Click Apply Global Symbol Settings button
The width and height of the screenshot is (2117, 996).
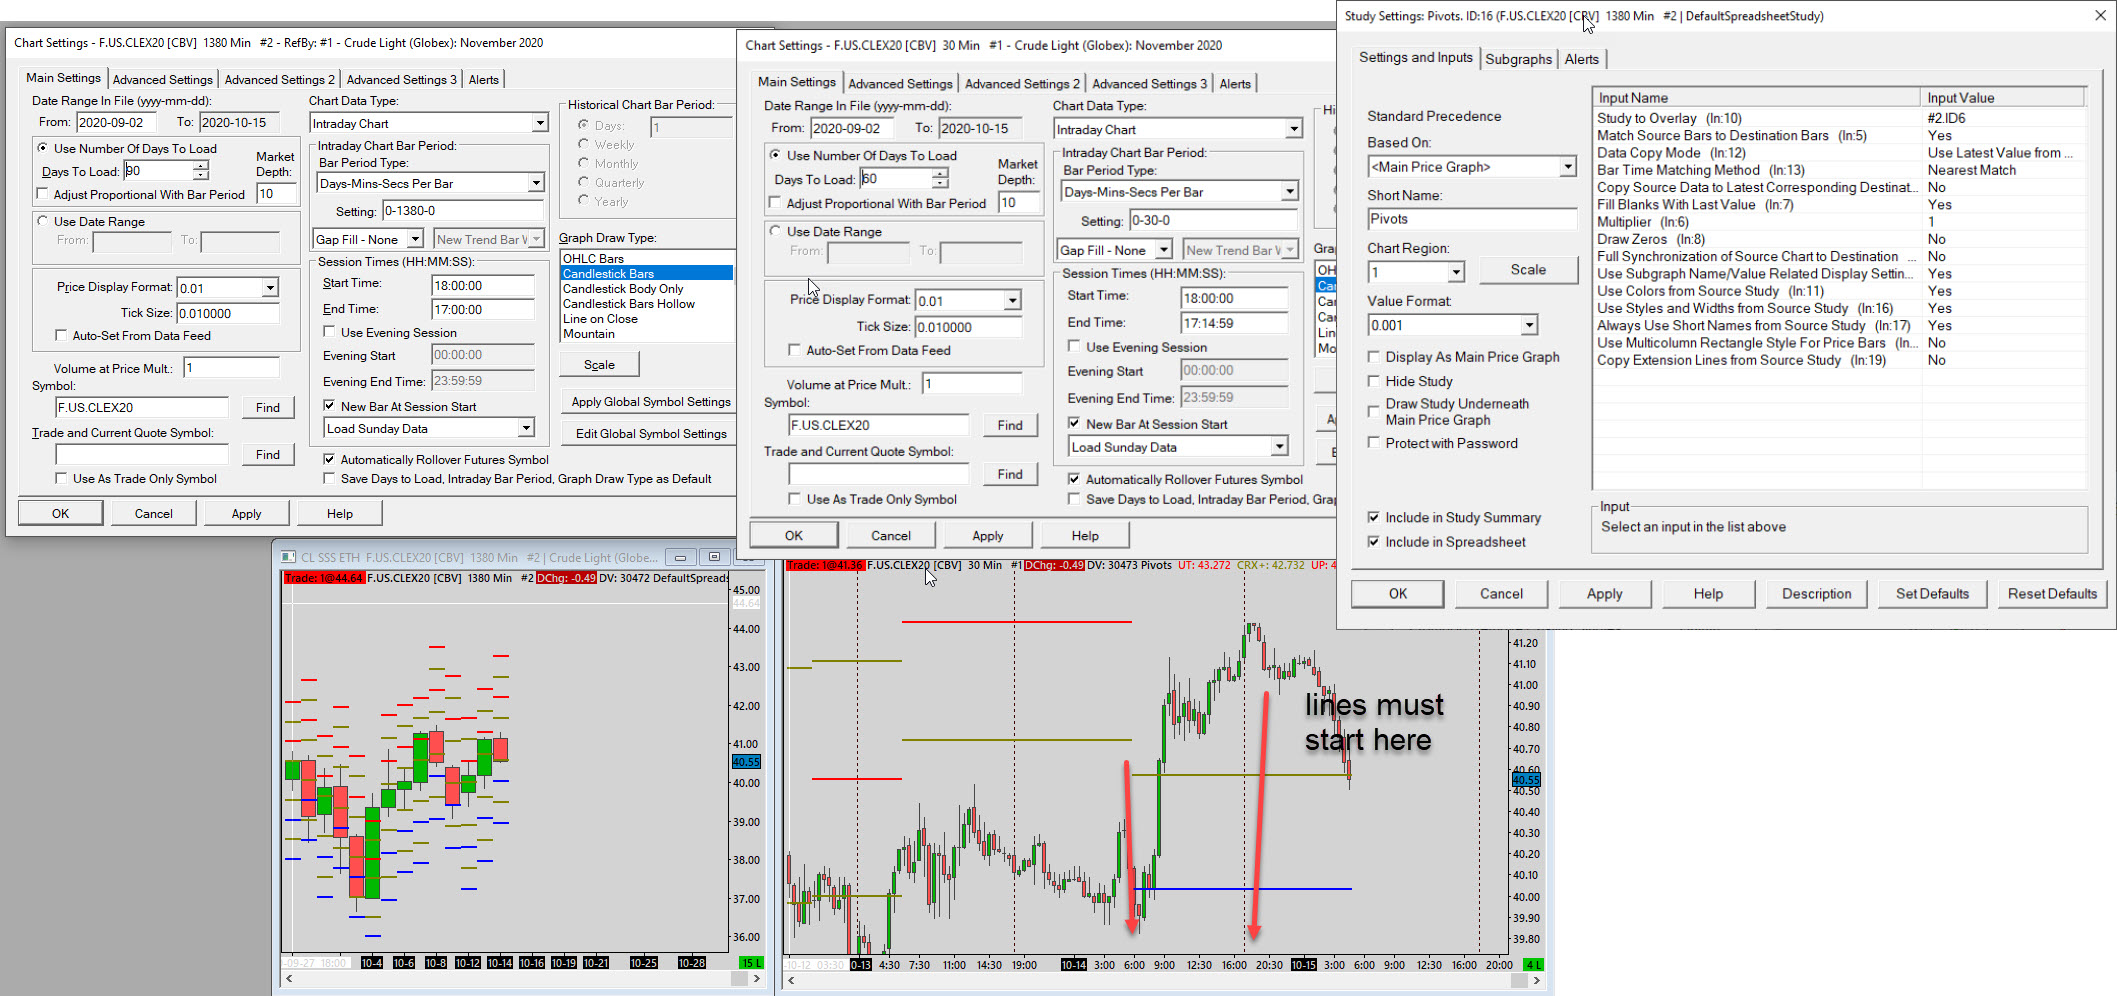[651, 402]
